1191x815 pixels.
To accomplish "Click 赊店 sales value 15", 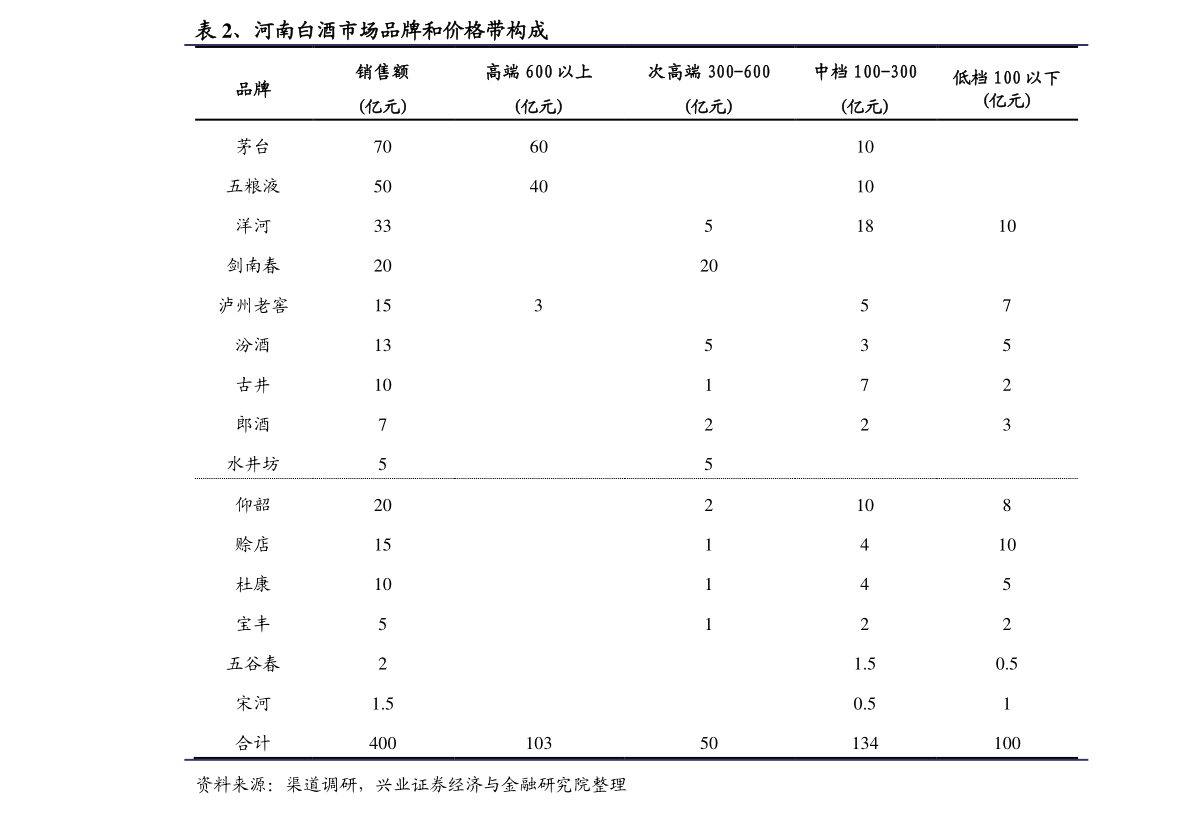I will 383,544.
